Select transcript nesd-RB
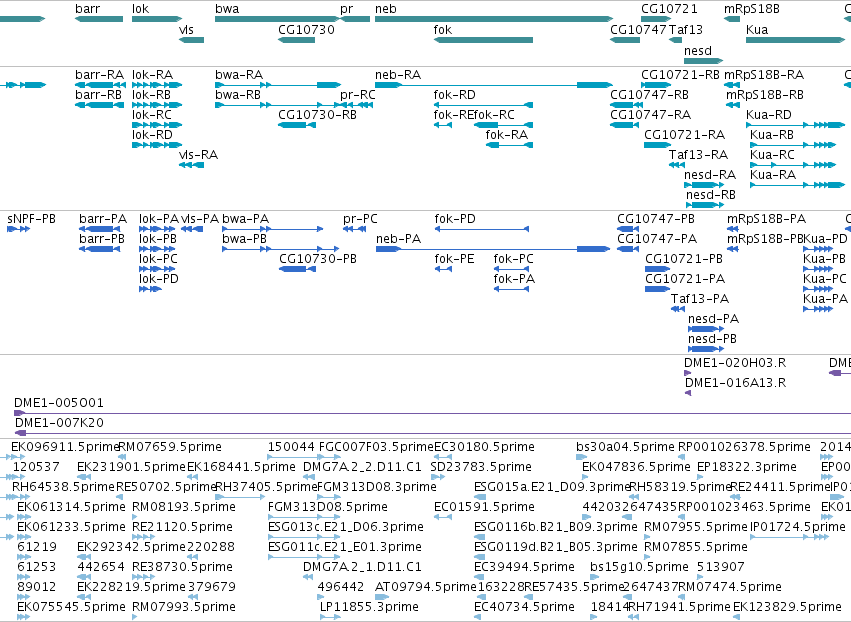Viewport: 851px width, 622px height. 710,195
